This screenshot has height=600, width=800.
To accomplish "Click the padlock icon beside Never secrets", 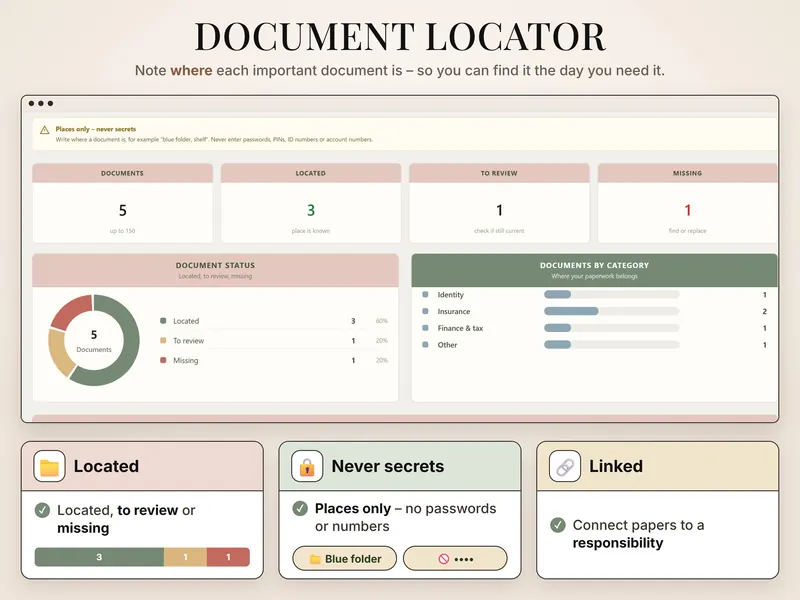I will click(307, 466).
